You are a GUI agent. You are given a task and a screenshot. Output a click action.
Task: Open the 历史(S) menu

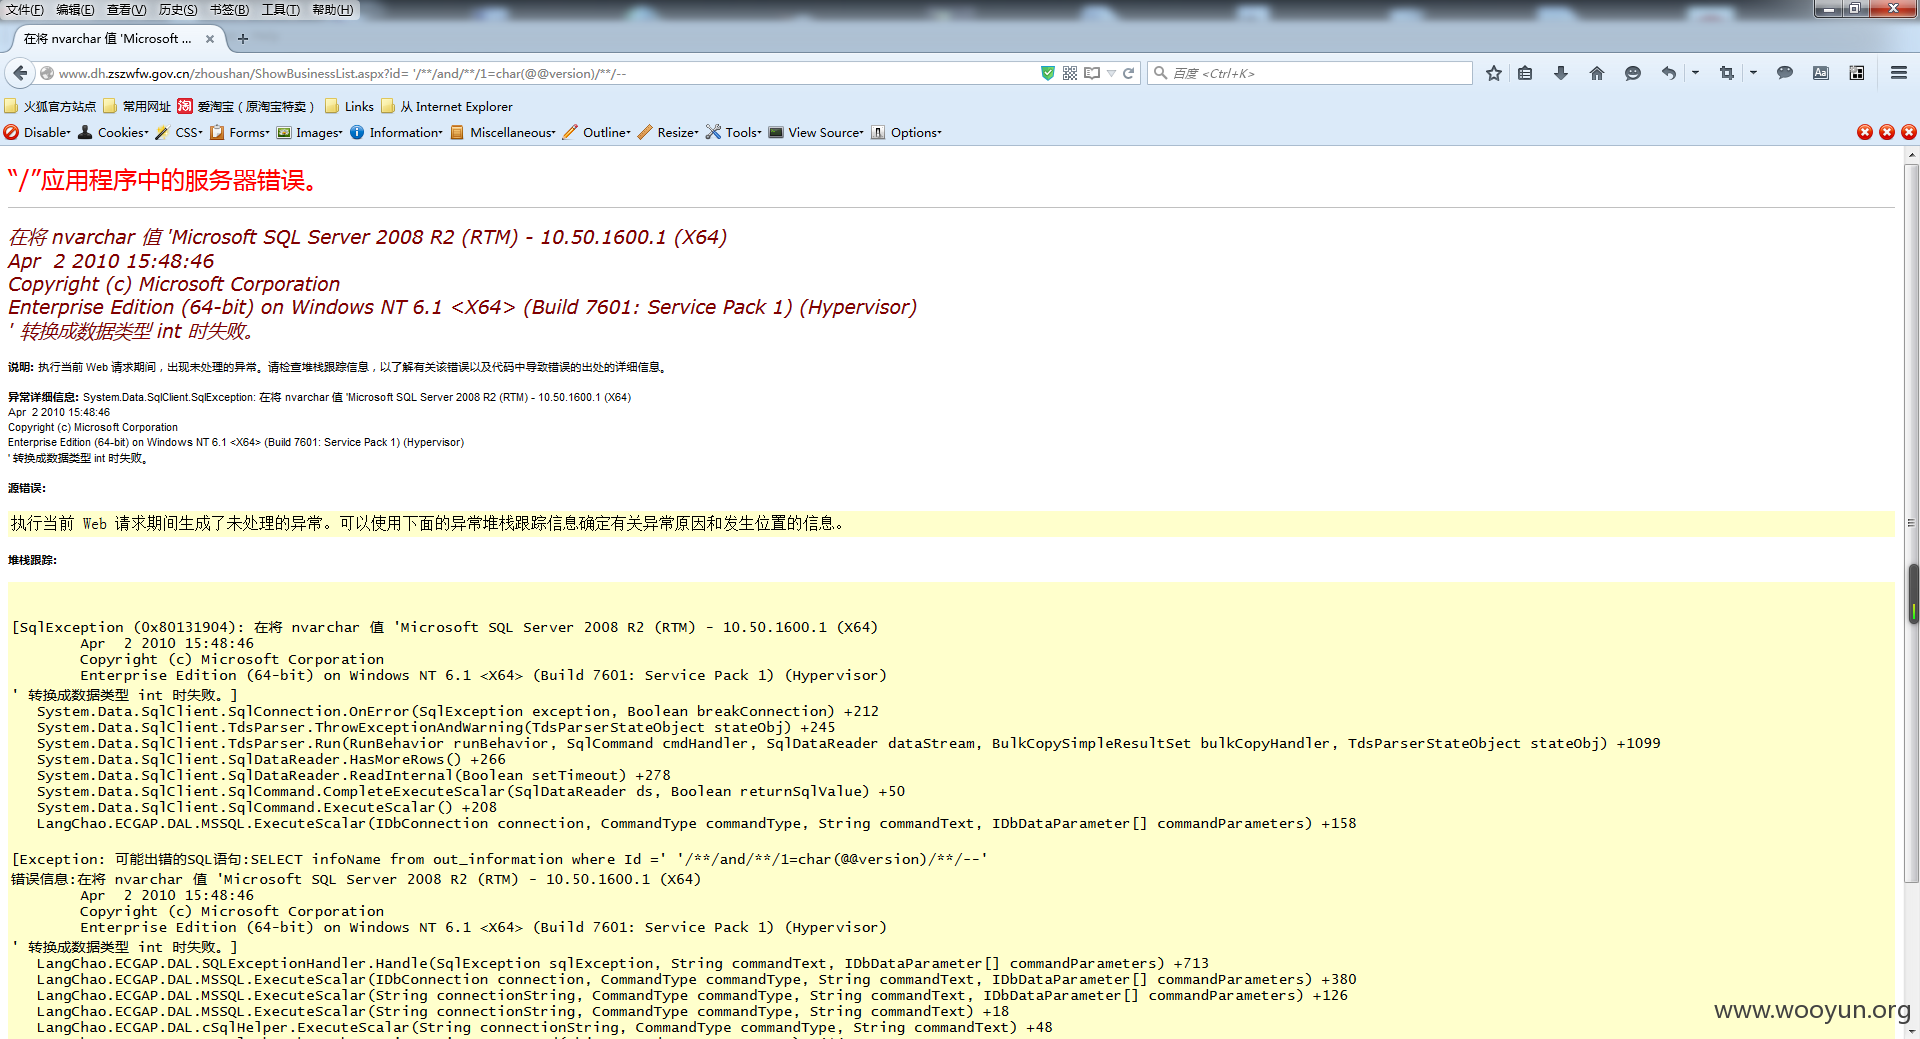[178, 10]
